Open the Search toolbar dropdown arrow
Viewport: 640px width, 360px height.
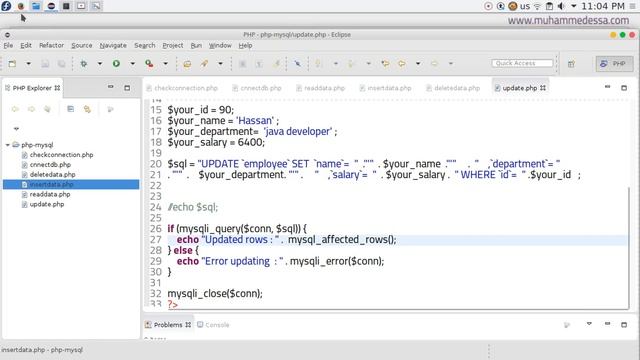220,64
